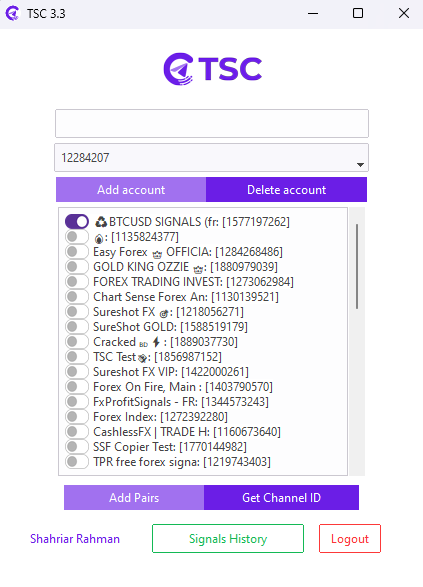Click the TSC app icon in title bar
Viewport: 423px width, 587px height.
[x=12, y=13]
